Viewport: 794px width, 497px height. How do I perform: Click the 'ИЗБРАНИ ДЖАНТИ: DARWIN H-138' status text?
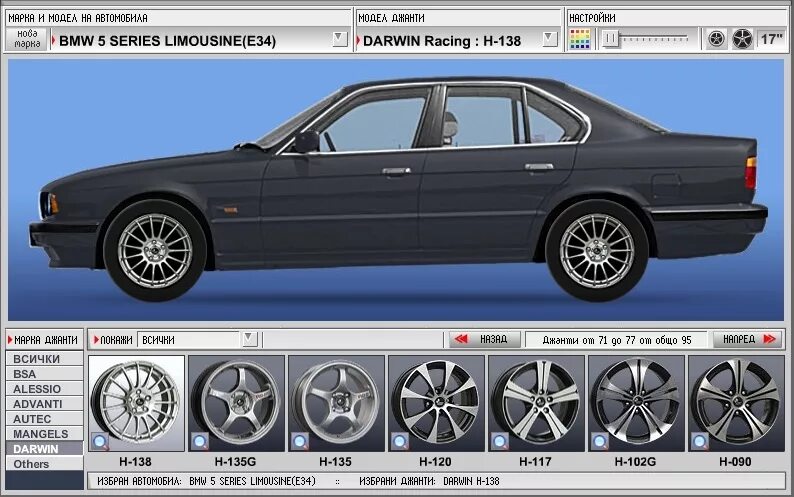pyautogui.click(x=429, y=481)
